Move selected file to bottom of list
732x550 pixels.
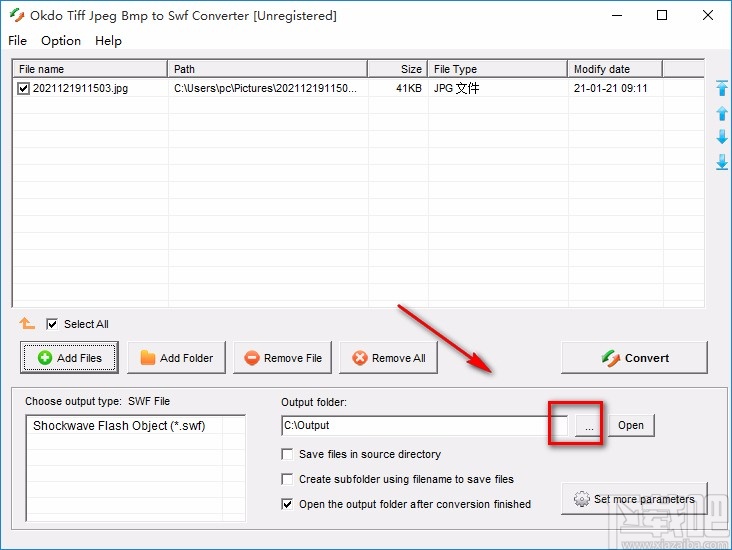click(721, 162)
